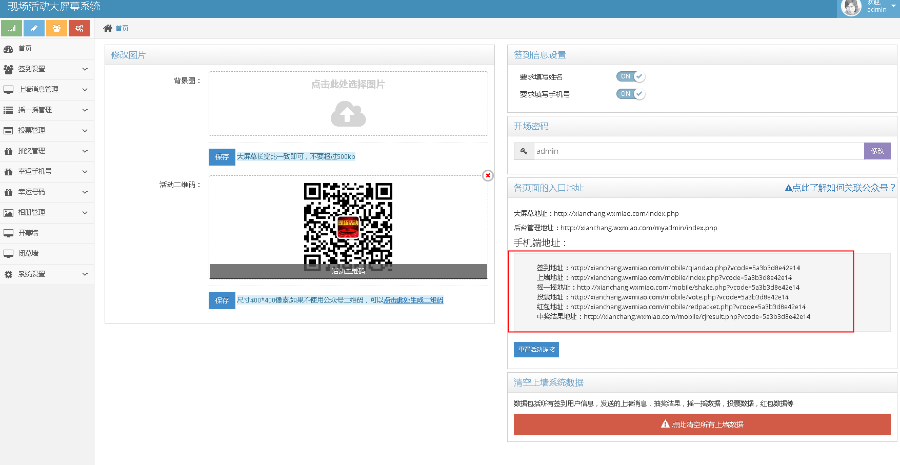Expand the 幸运号码 chevron
900x465 pixels.
pyautogui.click(x=85, y=192)
